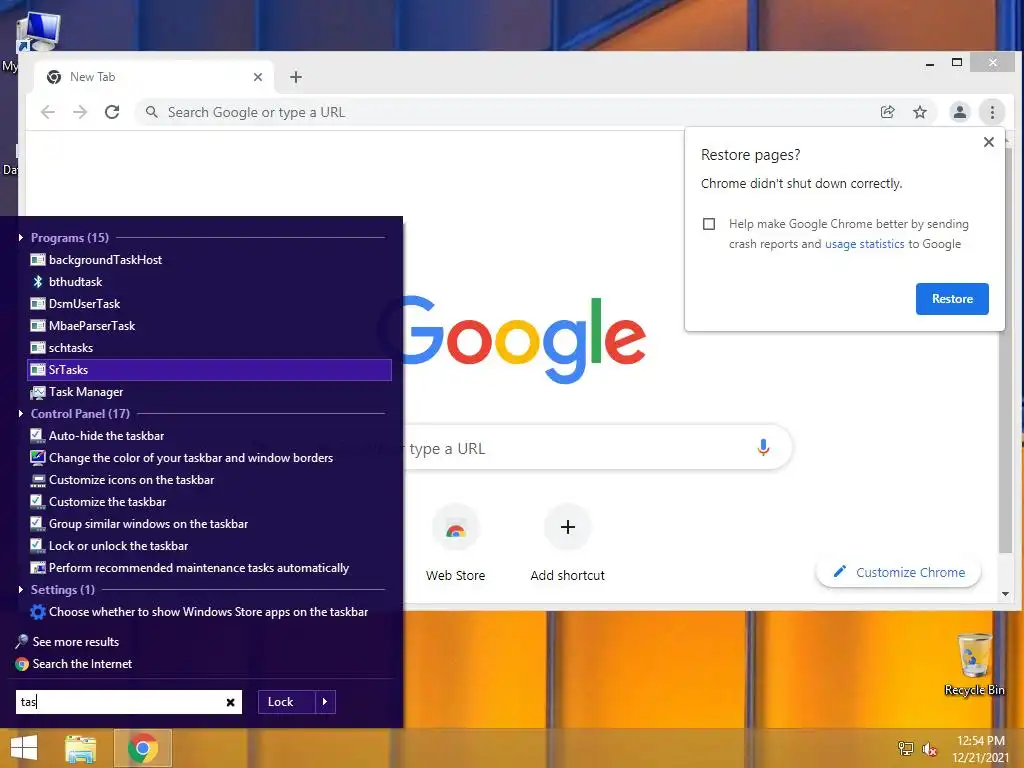
Task: Open Lock or unlock the taskbar
Action: point(210,546)
